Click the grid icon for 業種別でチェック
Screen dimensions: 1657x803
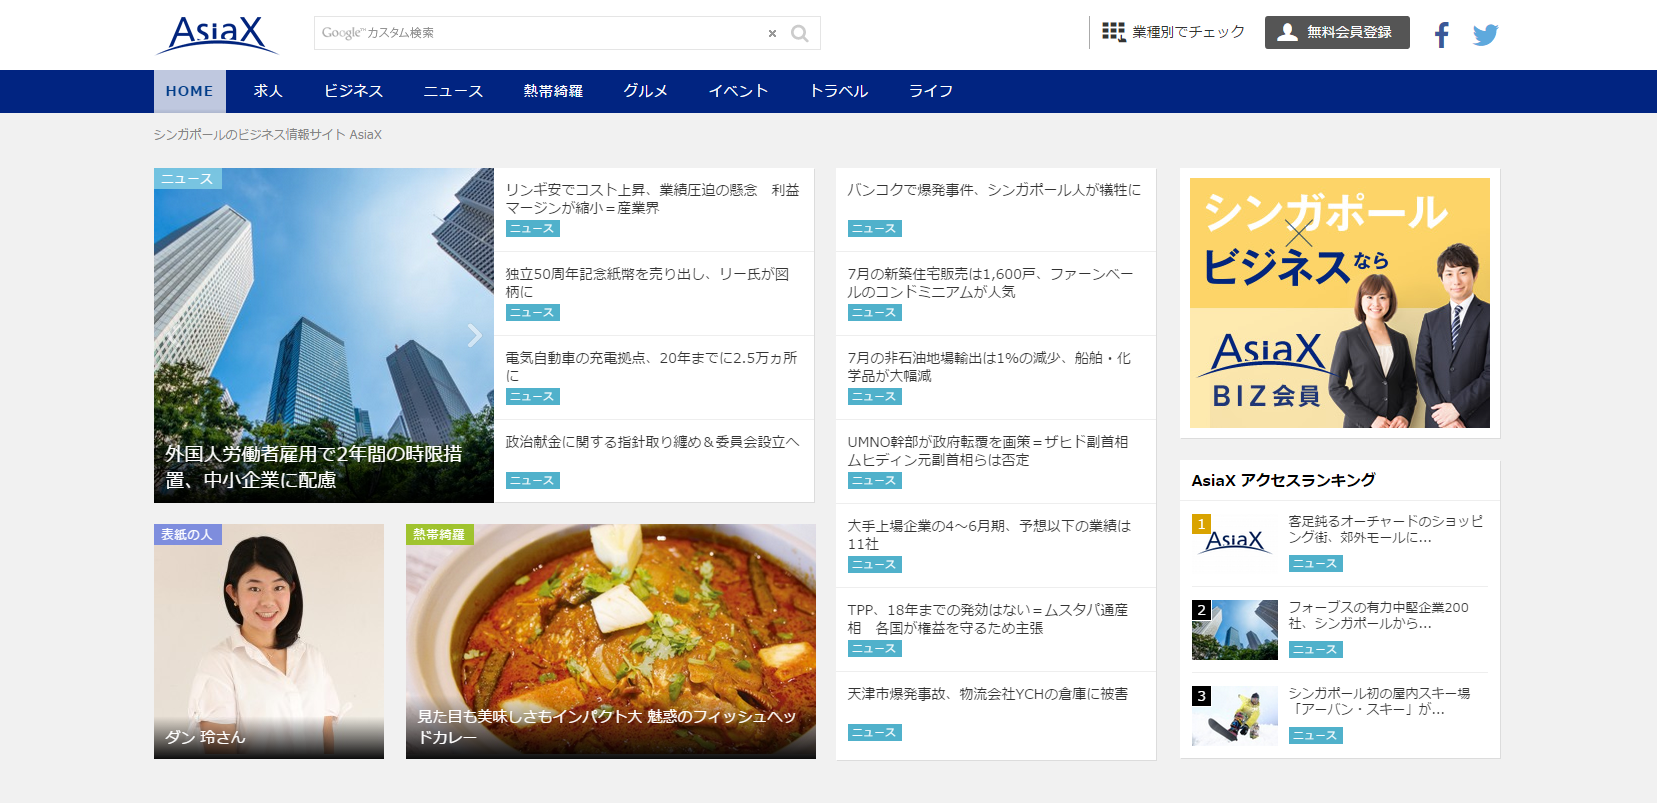1113,32
